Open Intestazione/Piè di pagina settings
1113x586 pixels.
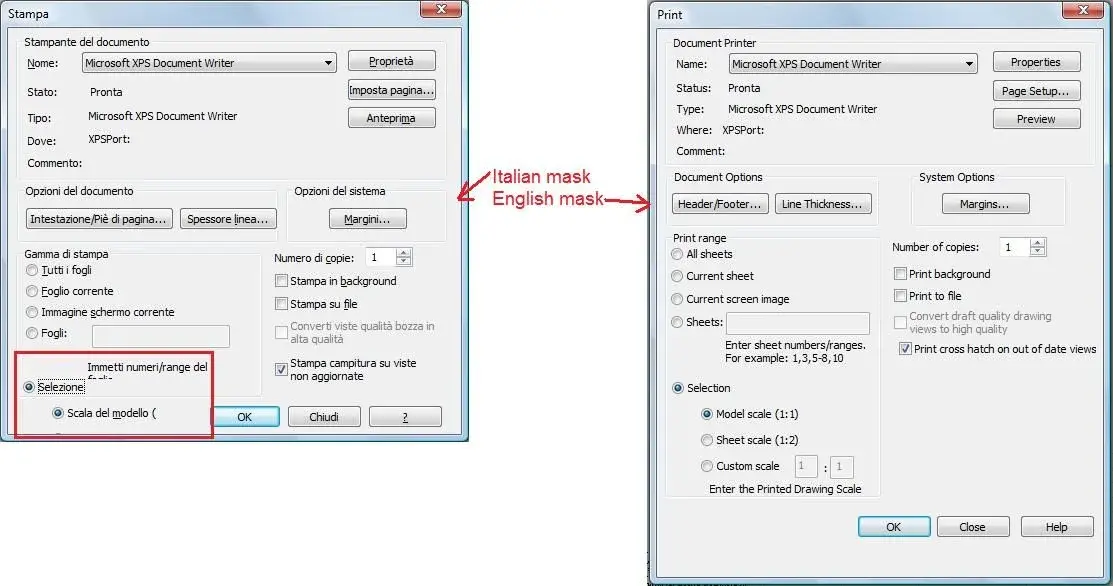[99, 219]
